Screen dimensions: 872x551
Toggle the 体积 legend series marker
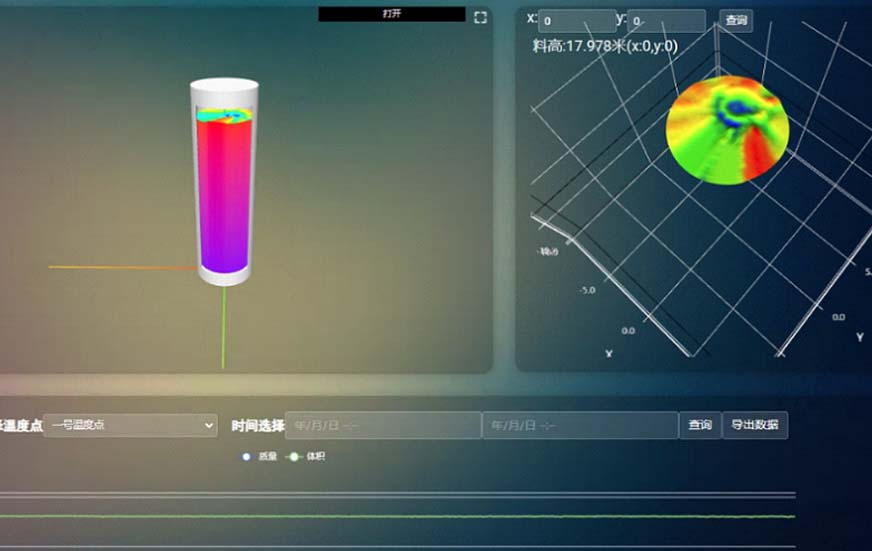(x=293, y=457)
